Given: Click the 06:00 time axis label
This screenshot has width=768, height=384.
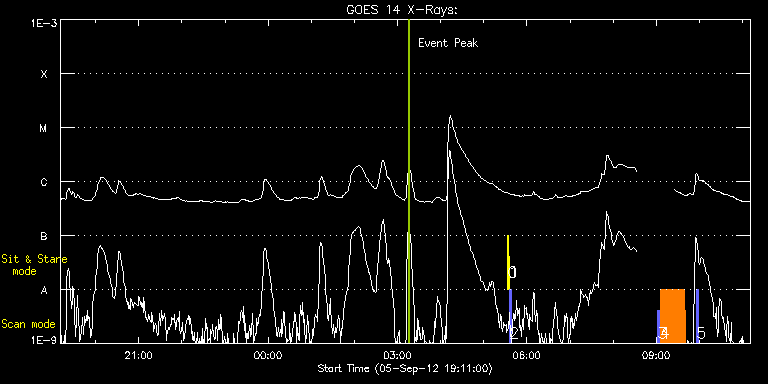Looking at the screenshot, I should pyautogui.click(x=528, y=355).
